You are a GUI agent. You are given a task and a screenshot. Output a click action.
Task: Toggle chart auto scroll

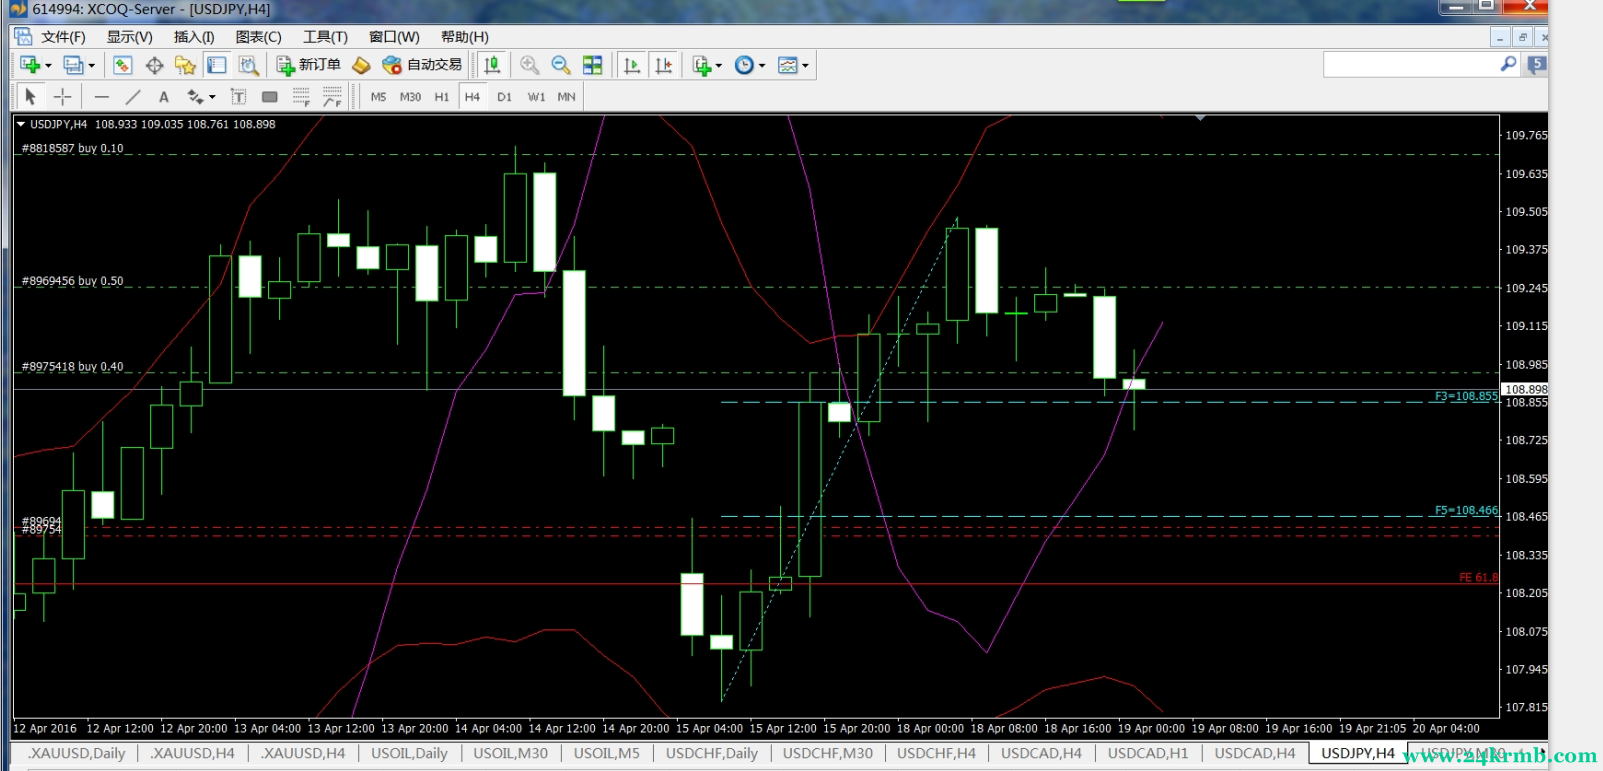click(632, 65)
